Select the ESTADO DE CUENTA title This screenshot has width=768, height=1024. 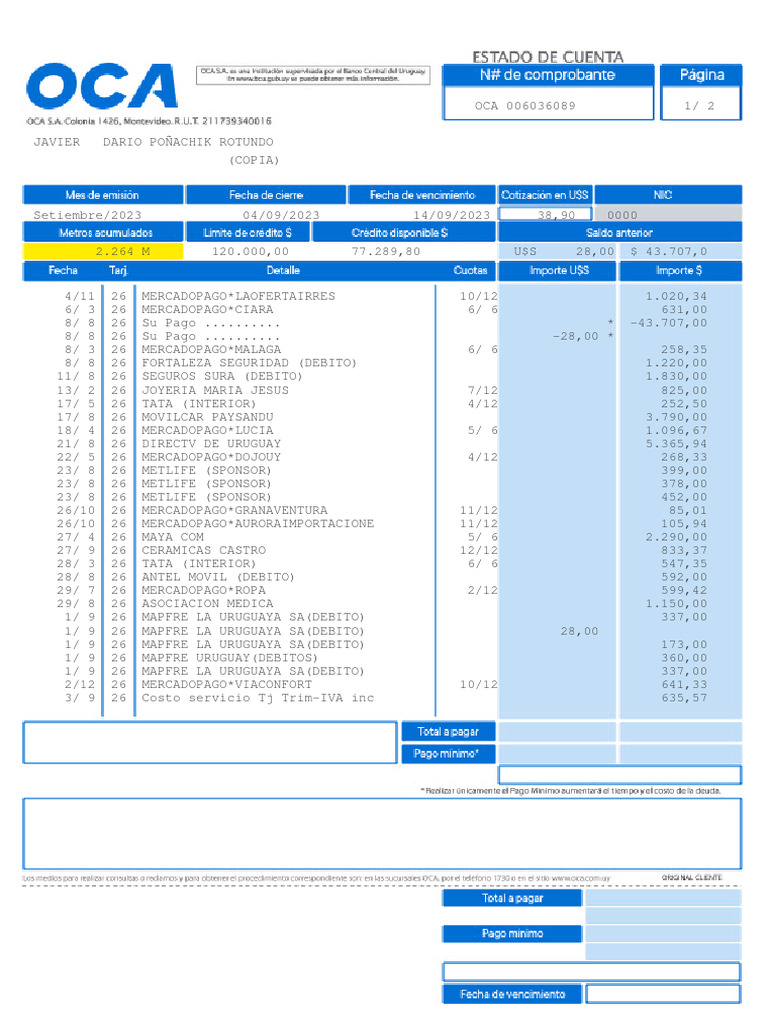click(x=548, y=57)
